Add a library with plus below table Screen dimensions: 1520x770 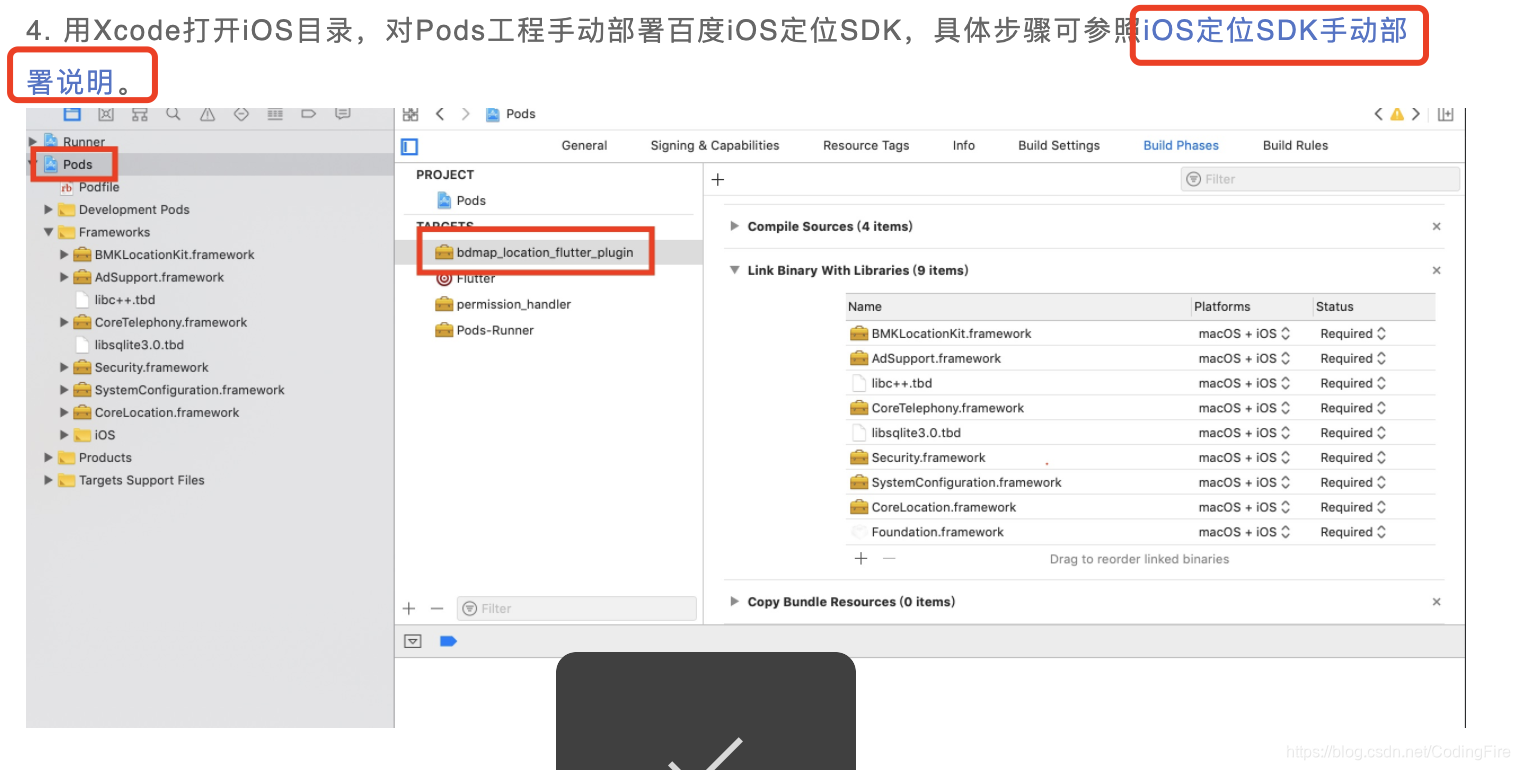coord(861,559)
